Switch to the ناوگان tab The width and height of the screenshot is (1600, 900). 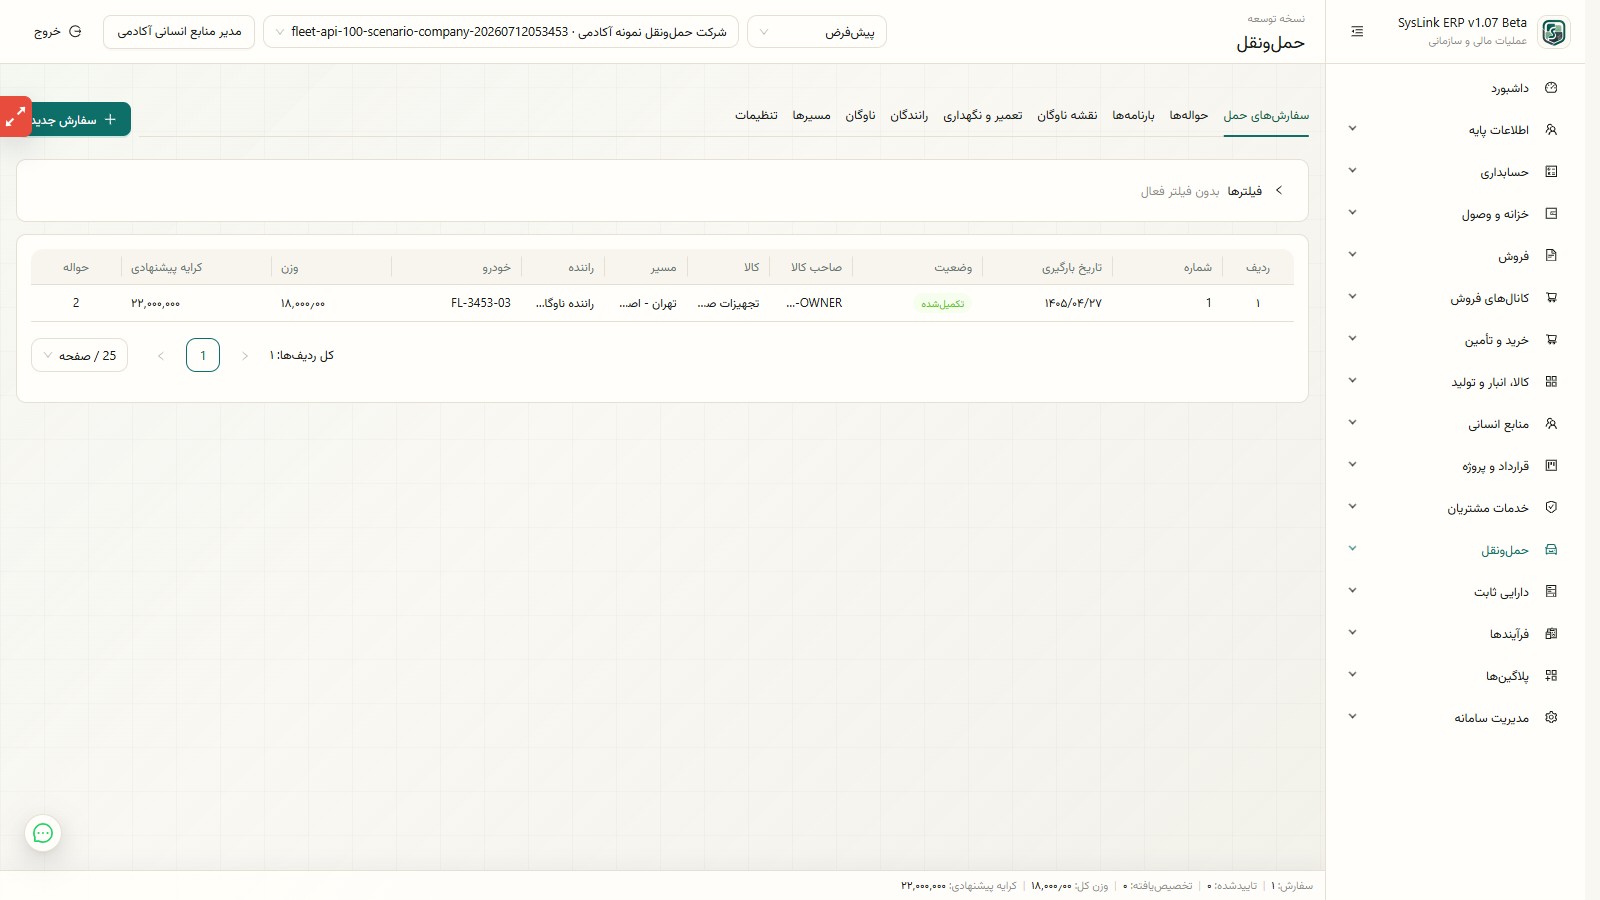pos(860,116)
